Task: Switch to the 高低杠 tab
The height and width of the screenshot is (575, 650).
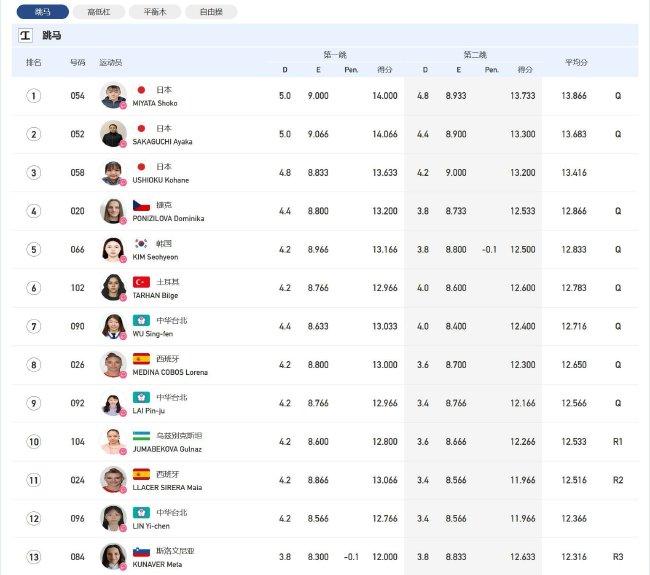Action: 99,12
